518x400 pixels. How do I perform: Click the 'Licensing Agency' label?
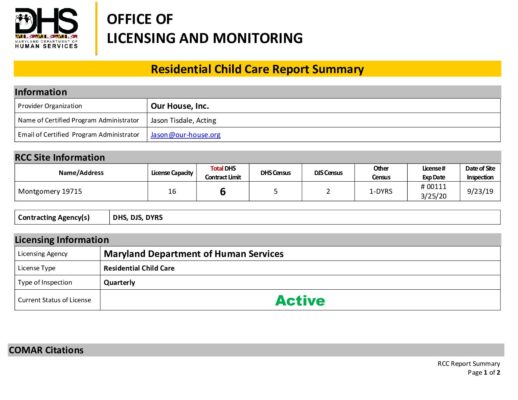point(43,254)
